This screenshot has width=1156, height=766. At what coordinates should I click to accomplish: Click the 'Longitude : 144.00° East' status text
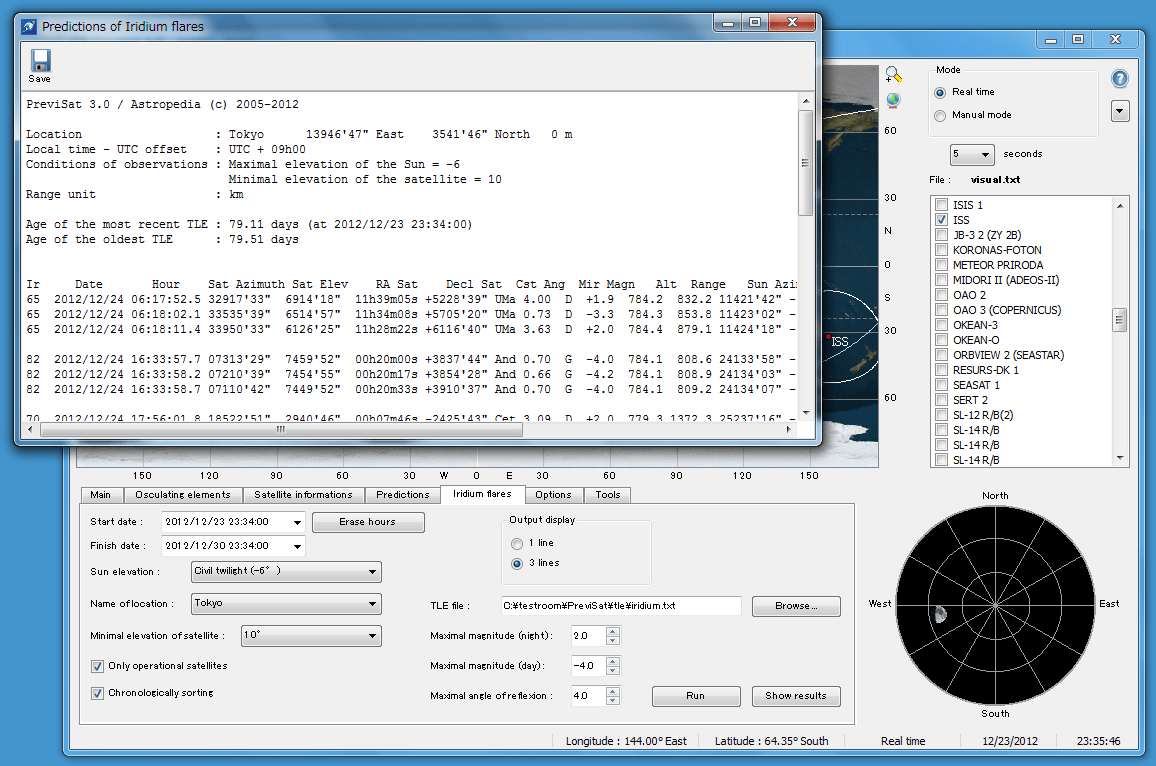pyautogui.click(x=626, y=741)
